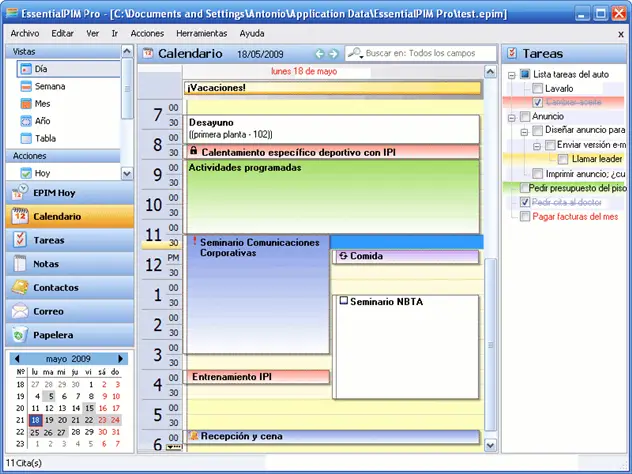Screen dimensions: 632x474
Task: Click the Tareas panel header icon
Action: pos(512,53)
